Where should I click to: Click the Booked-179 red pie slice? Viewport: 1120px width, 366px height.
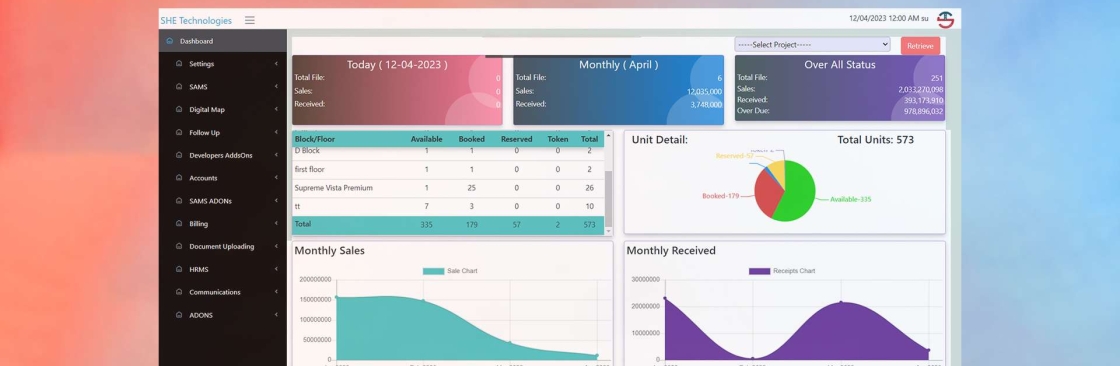pos(767,194)
